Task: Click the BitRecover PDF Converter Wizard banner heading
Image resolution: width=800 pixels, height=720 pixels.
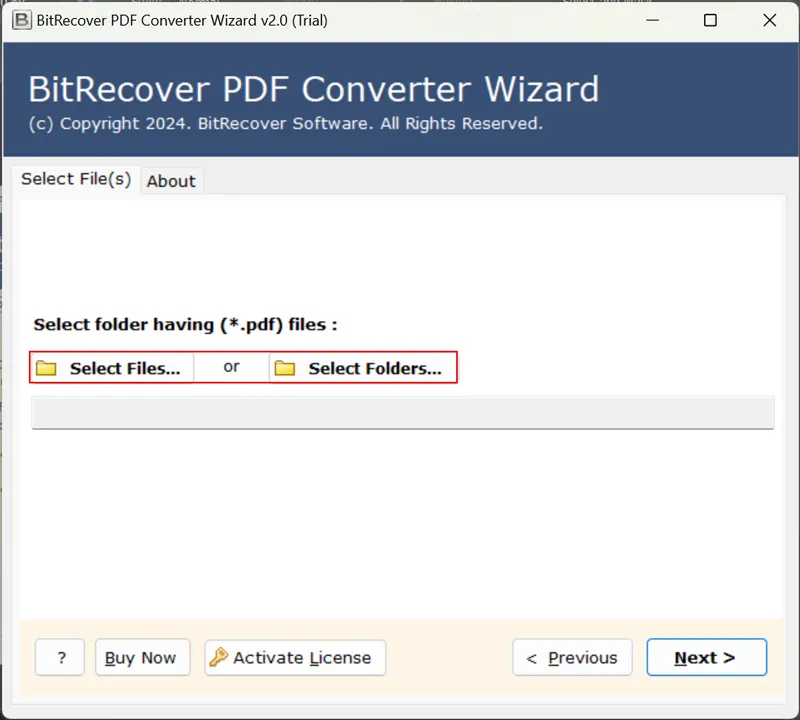Action: pyautogui.click(x=313, y=89)
